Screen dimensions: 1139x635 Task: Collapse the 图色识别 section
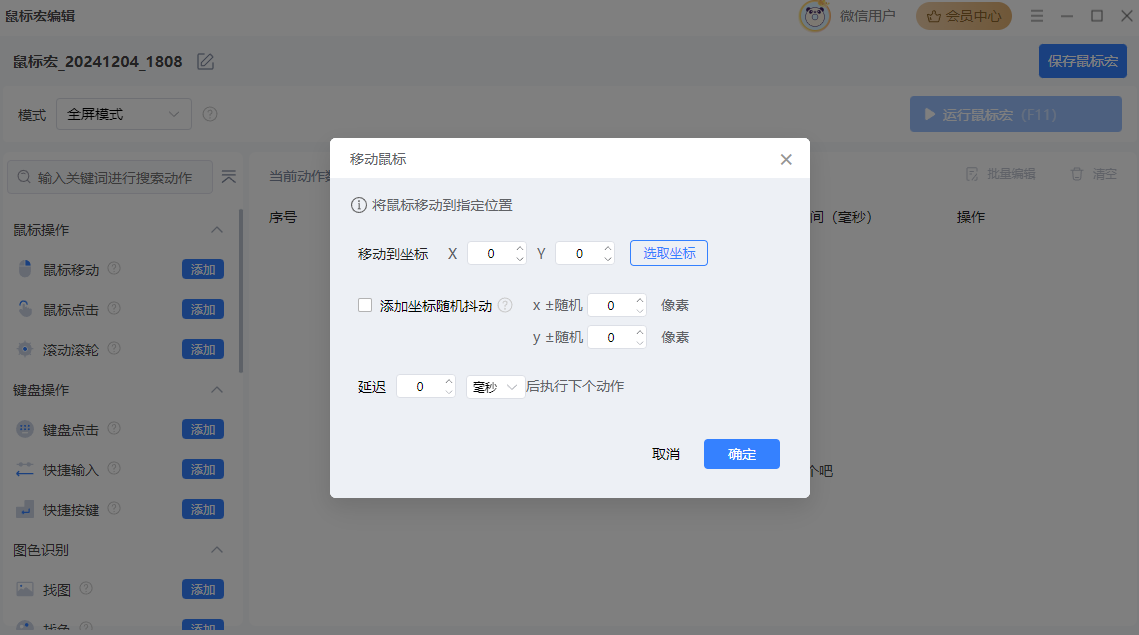[216, 549]
